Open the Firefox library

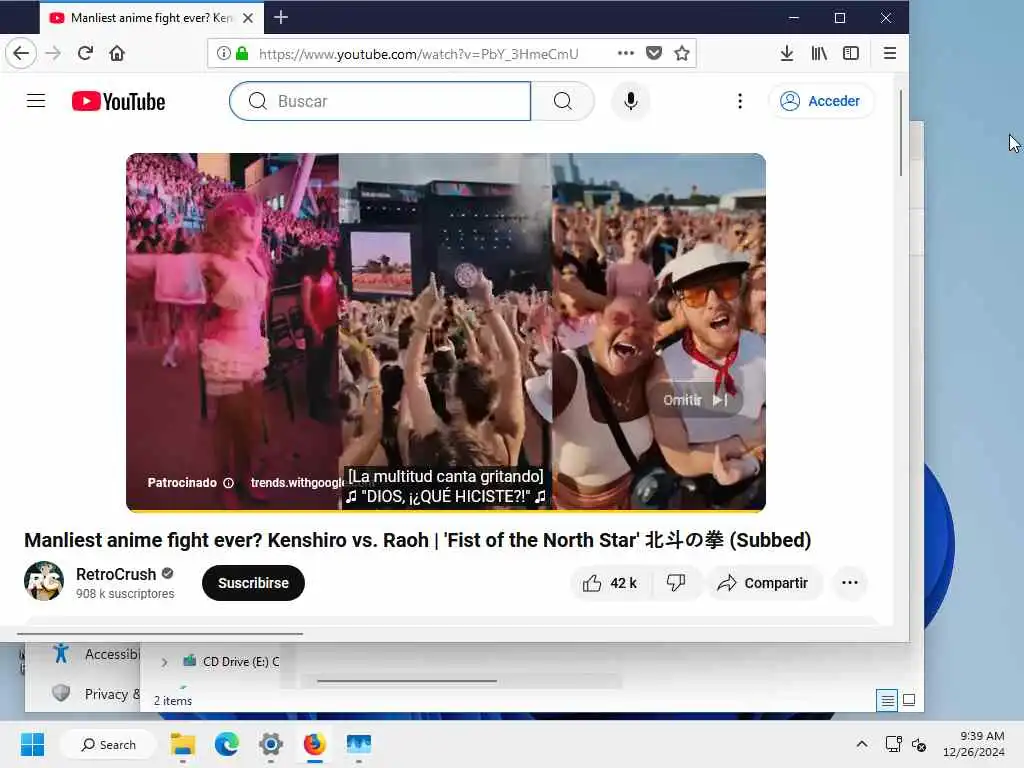(819, 53)
